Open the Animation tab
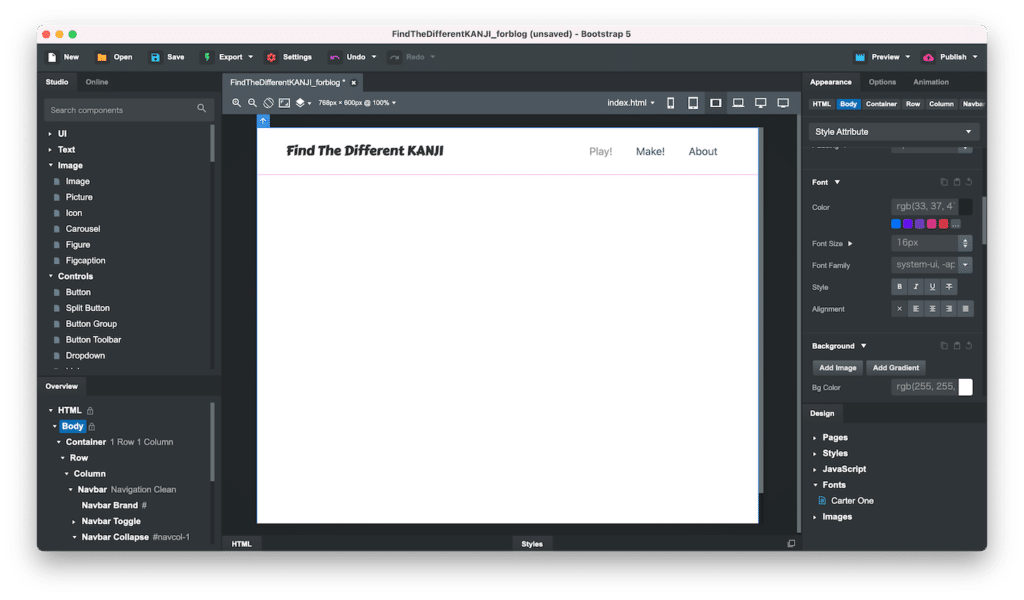Viewport: 1024px width, 600px height. point(931,82)
